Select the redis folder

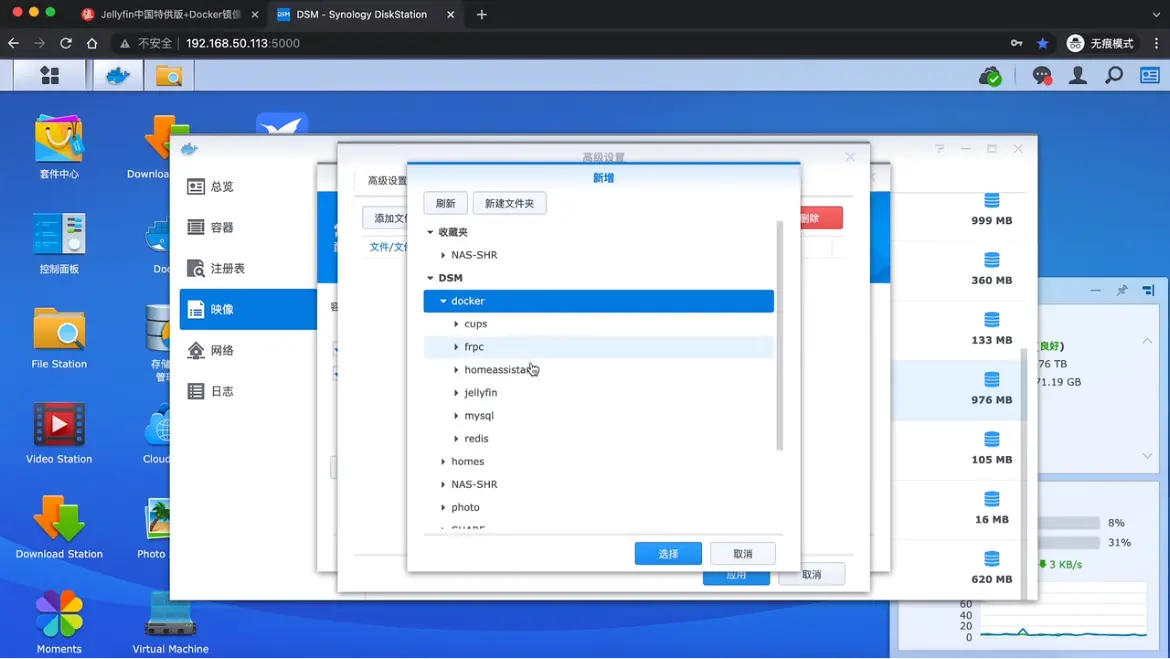[x=476, y=439]
